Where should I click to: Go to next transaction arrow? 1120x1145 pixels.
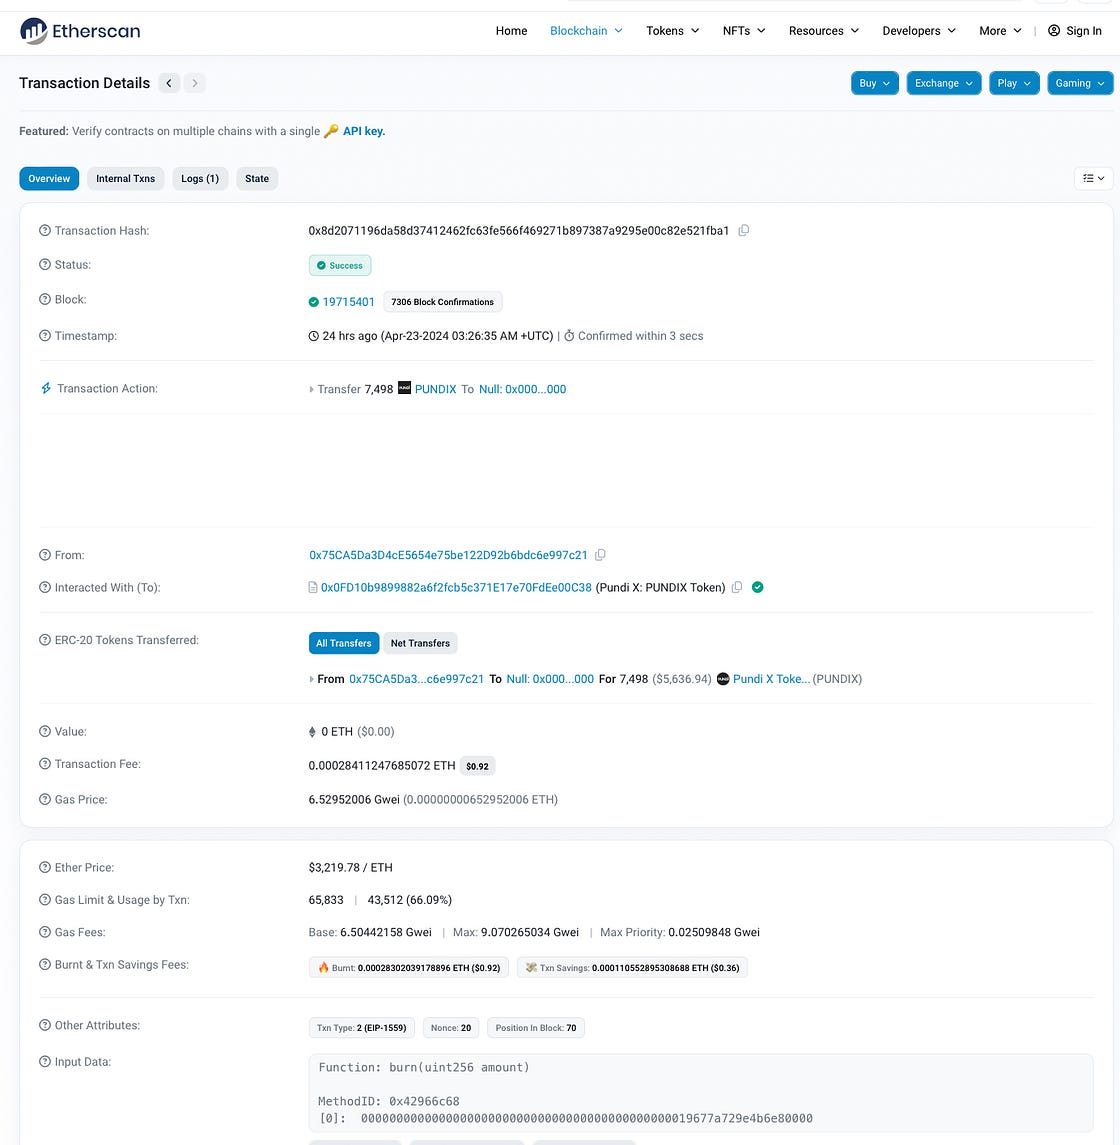pos(195,83)
